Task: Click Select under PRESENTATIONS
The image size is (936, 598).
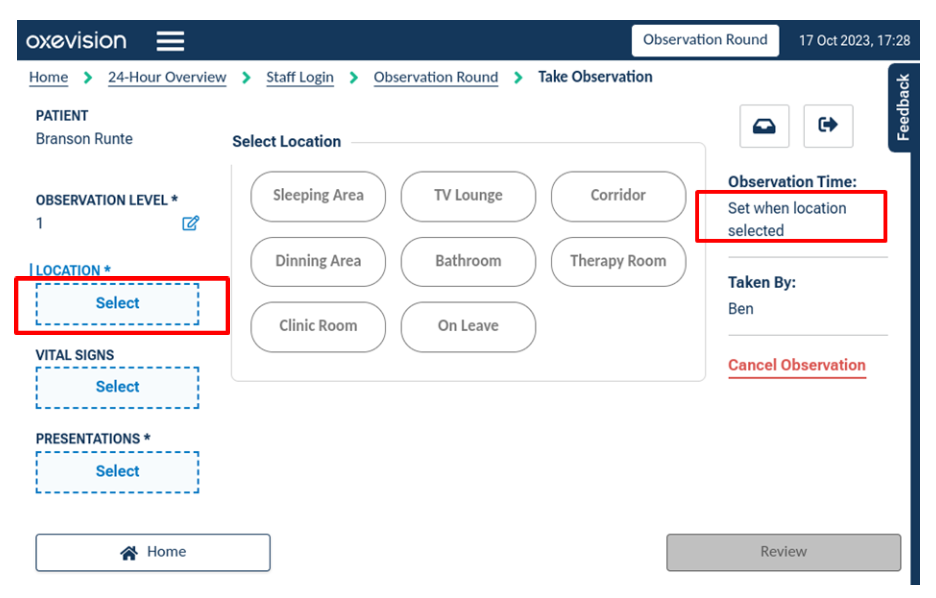Action: click(118, 472)
